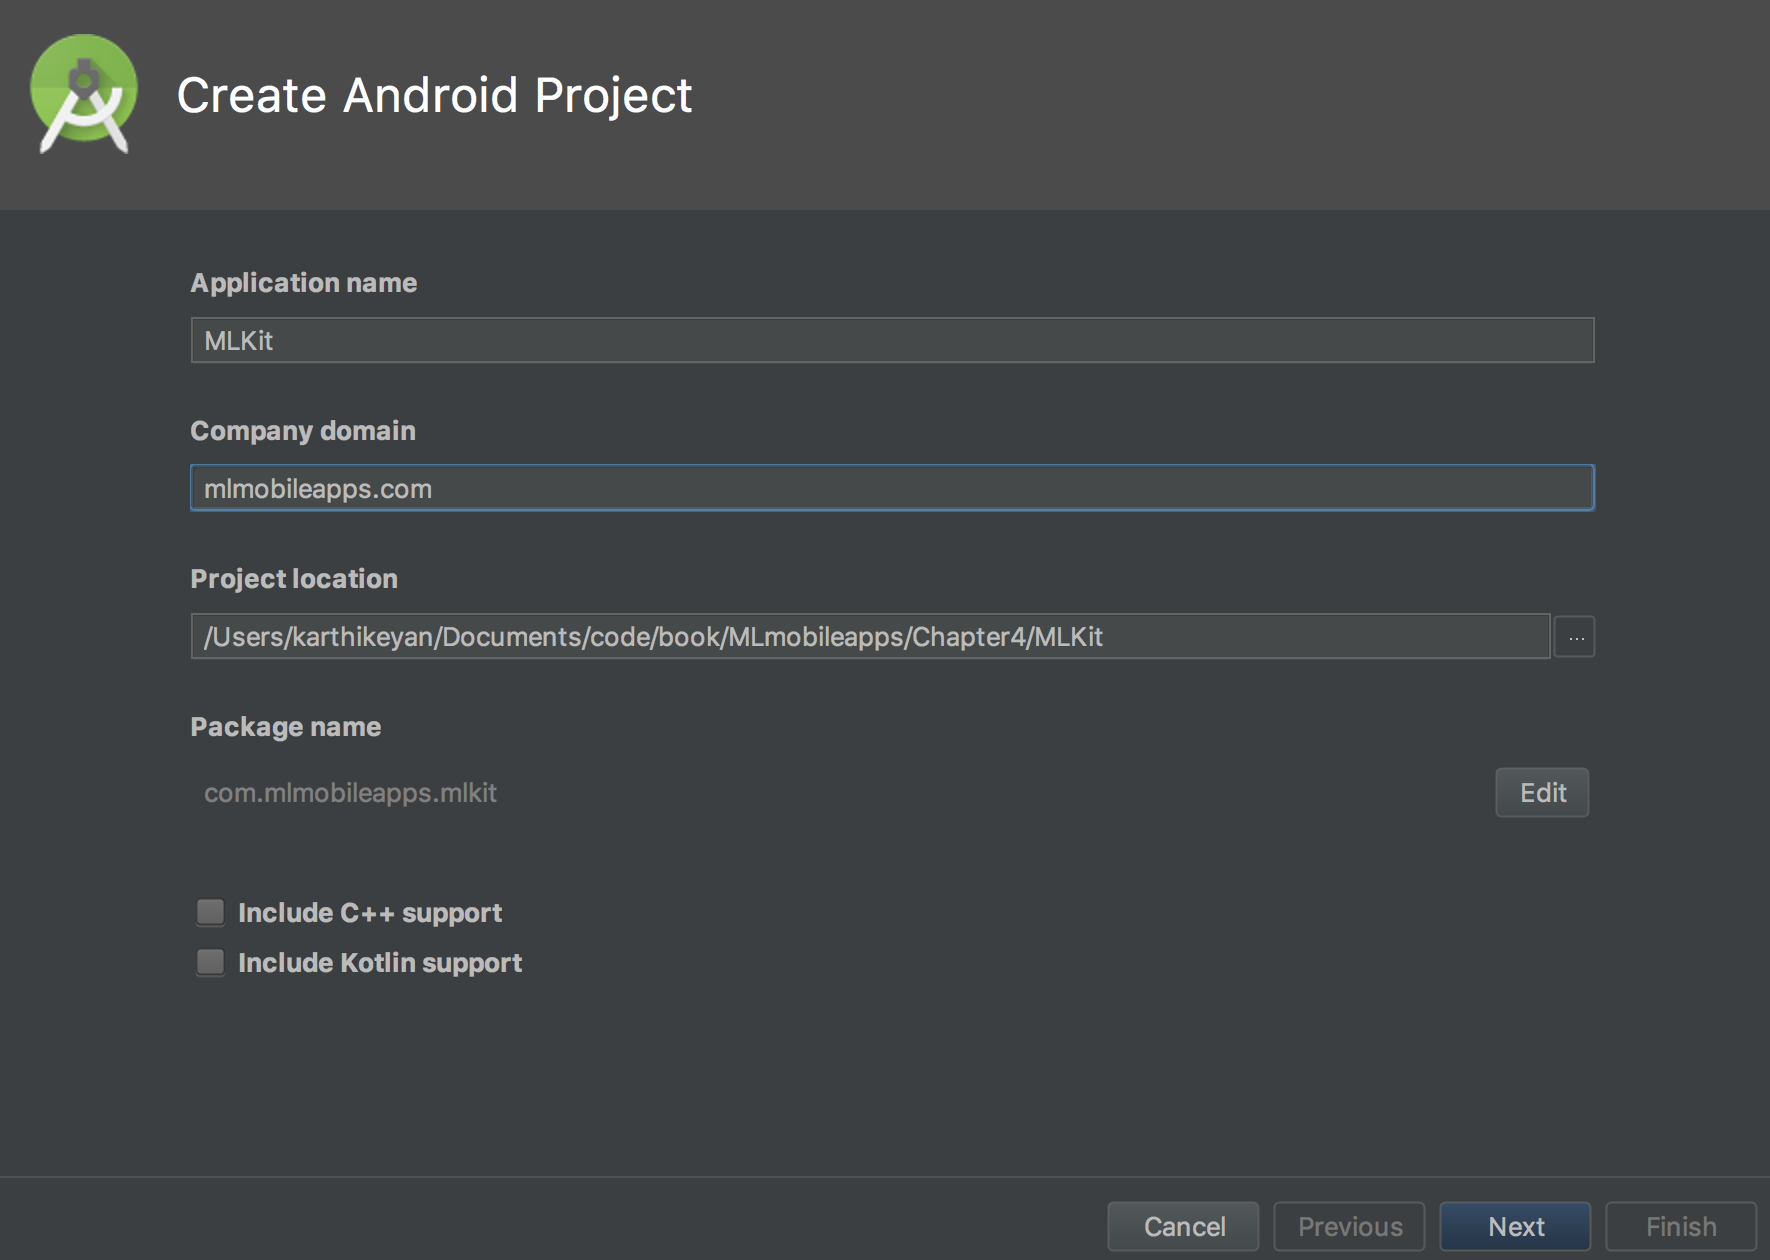Viewport: 1770px width, 1260px height.
Task: Click the Company domain label
Action: tap(303, 431)
